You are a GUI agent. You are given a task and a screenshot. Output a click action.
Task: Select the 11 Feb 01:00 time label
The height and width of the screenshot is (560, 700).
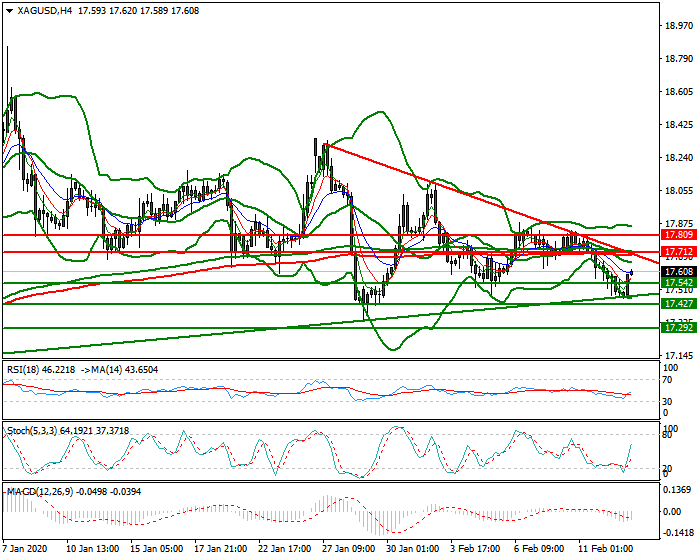tap(606, 548)
